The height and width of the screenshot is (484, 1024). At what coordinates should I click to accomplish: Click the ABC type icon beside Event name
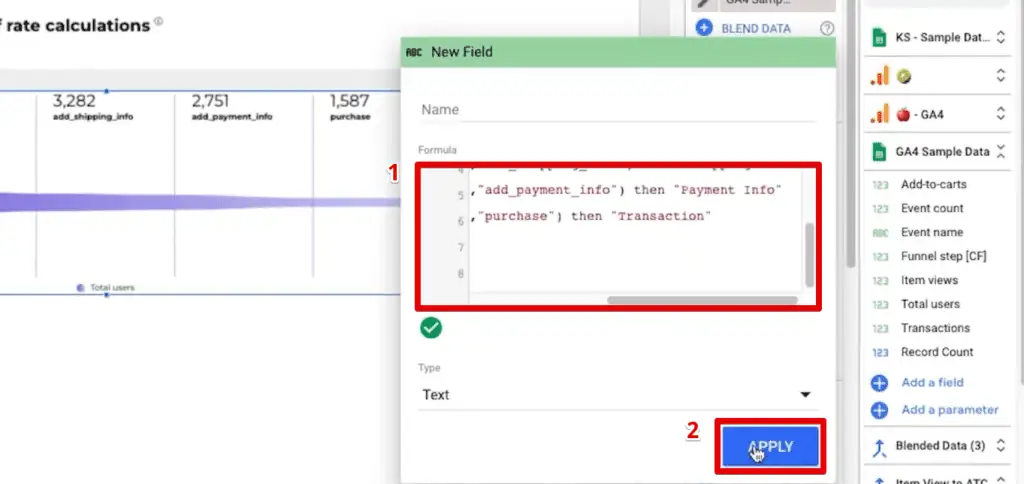pyautogui.click(x=880, y=233)
